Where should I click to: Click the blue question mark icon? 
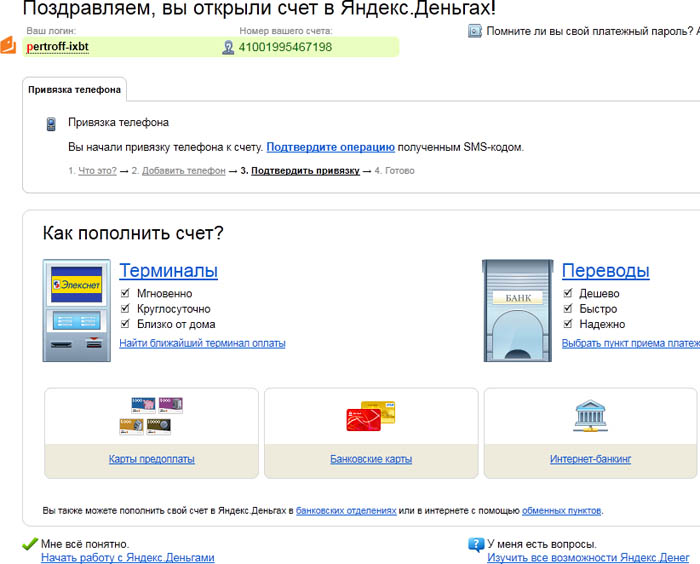[x=476, y=544]
